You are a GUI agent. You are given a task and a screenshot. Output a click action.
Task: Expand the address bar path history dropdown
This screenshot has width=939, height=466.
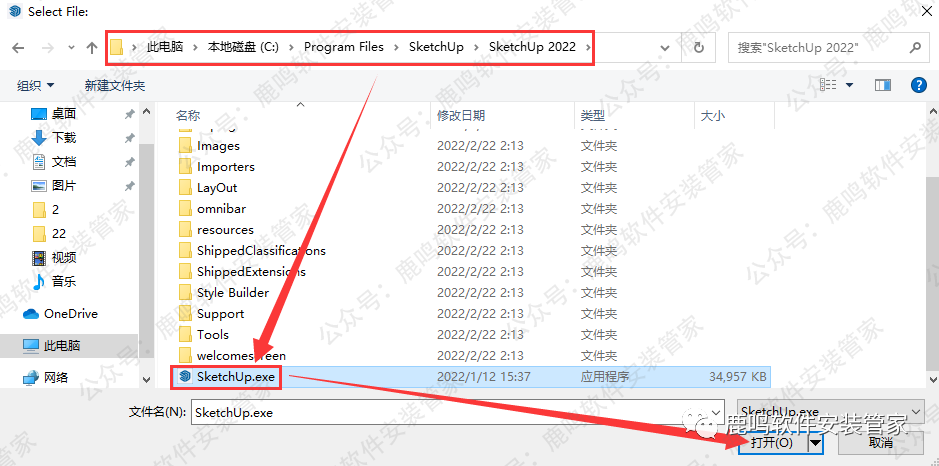point(664,48)
